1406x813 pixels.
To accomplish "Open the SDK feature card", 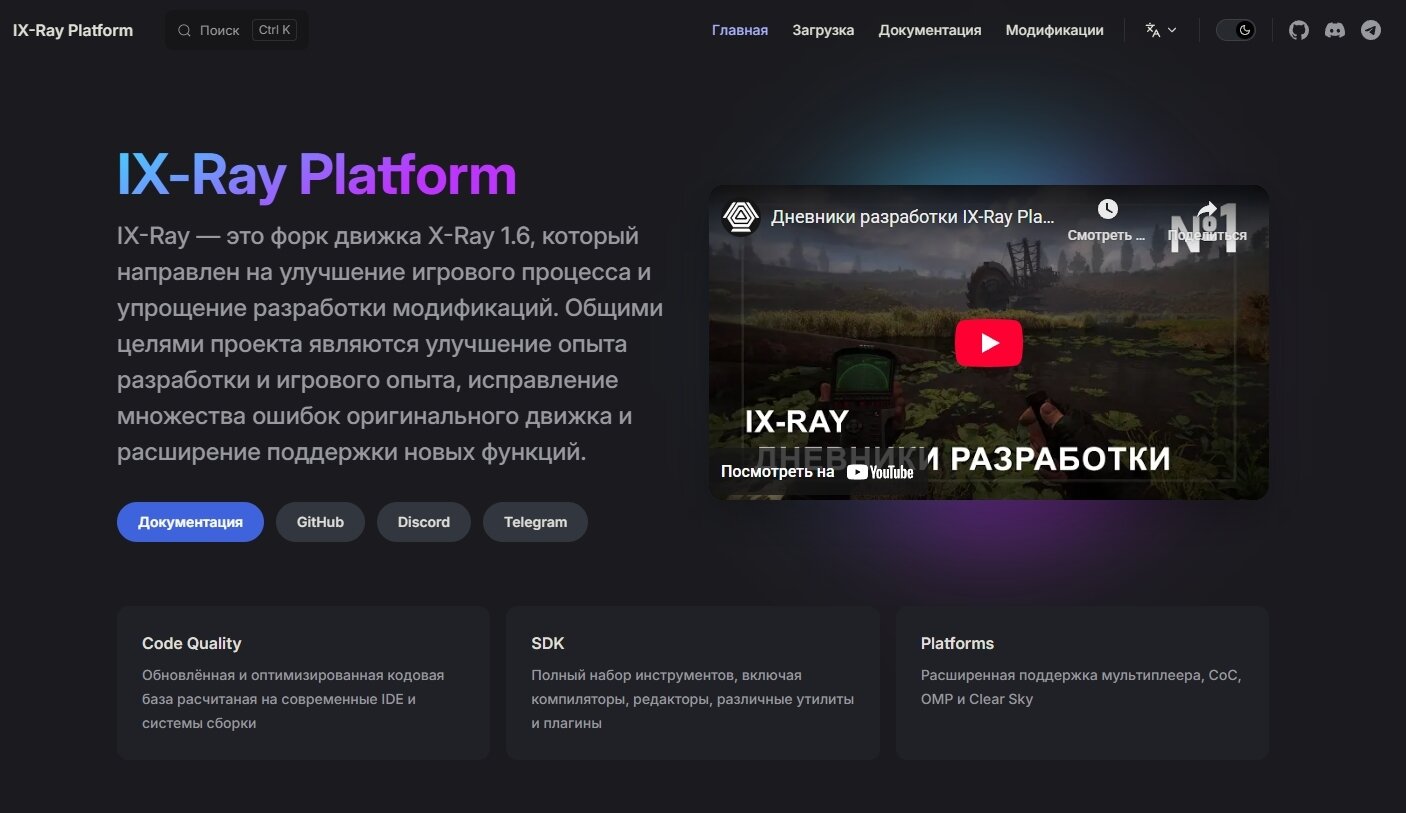I will 693,683.
